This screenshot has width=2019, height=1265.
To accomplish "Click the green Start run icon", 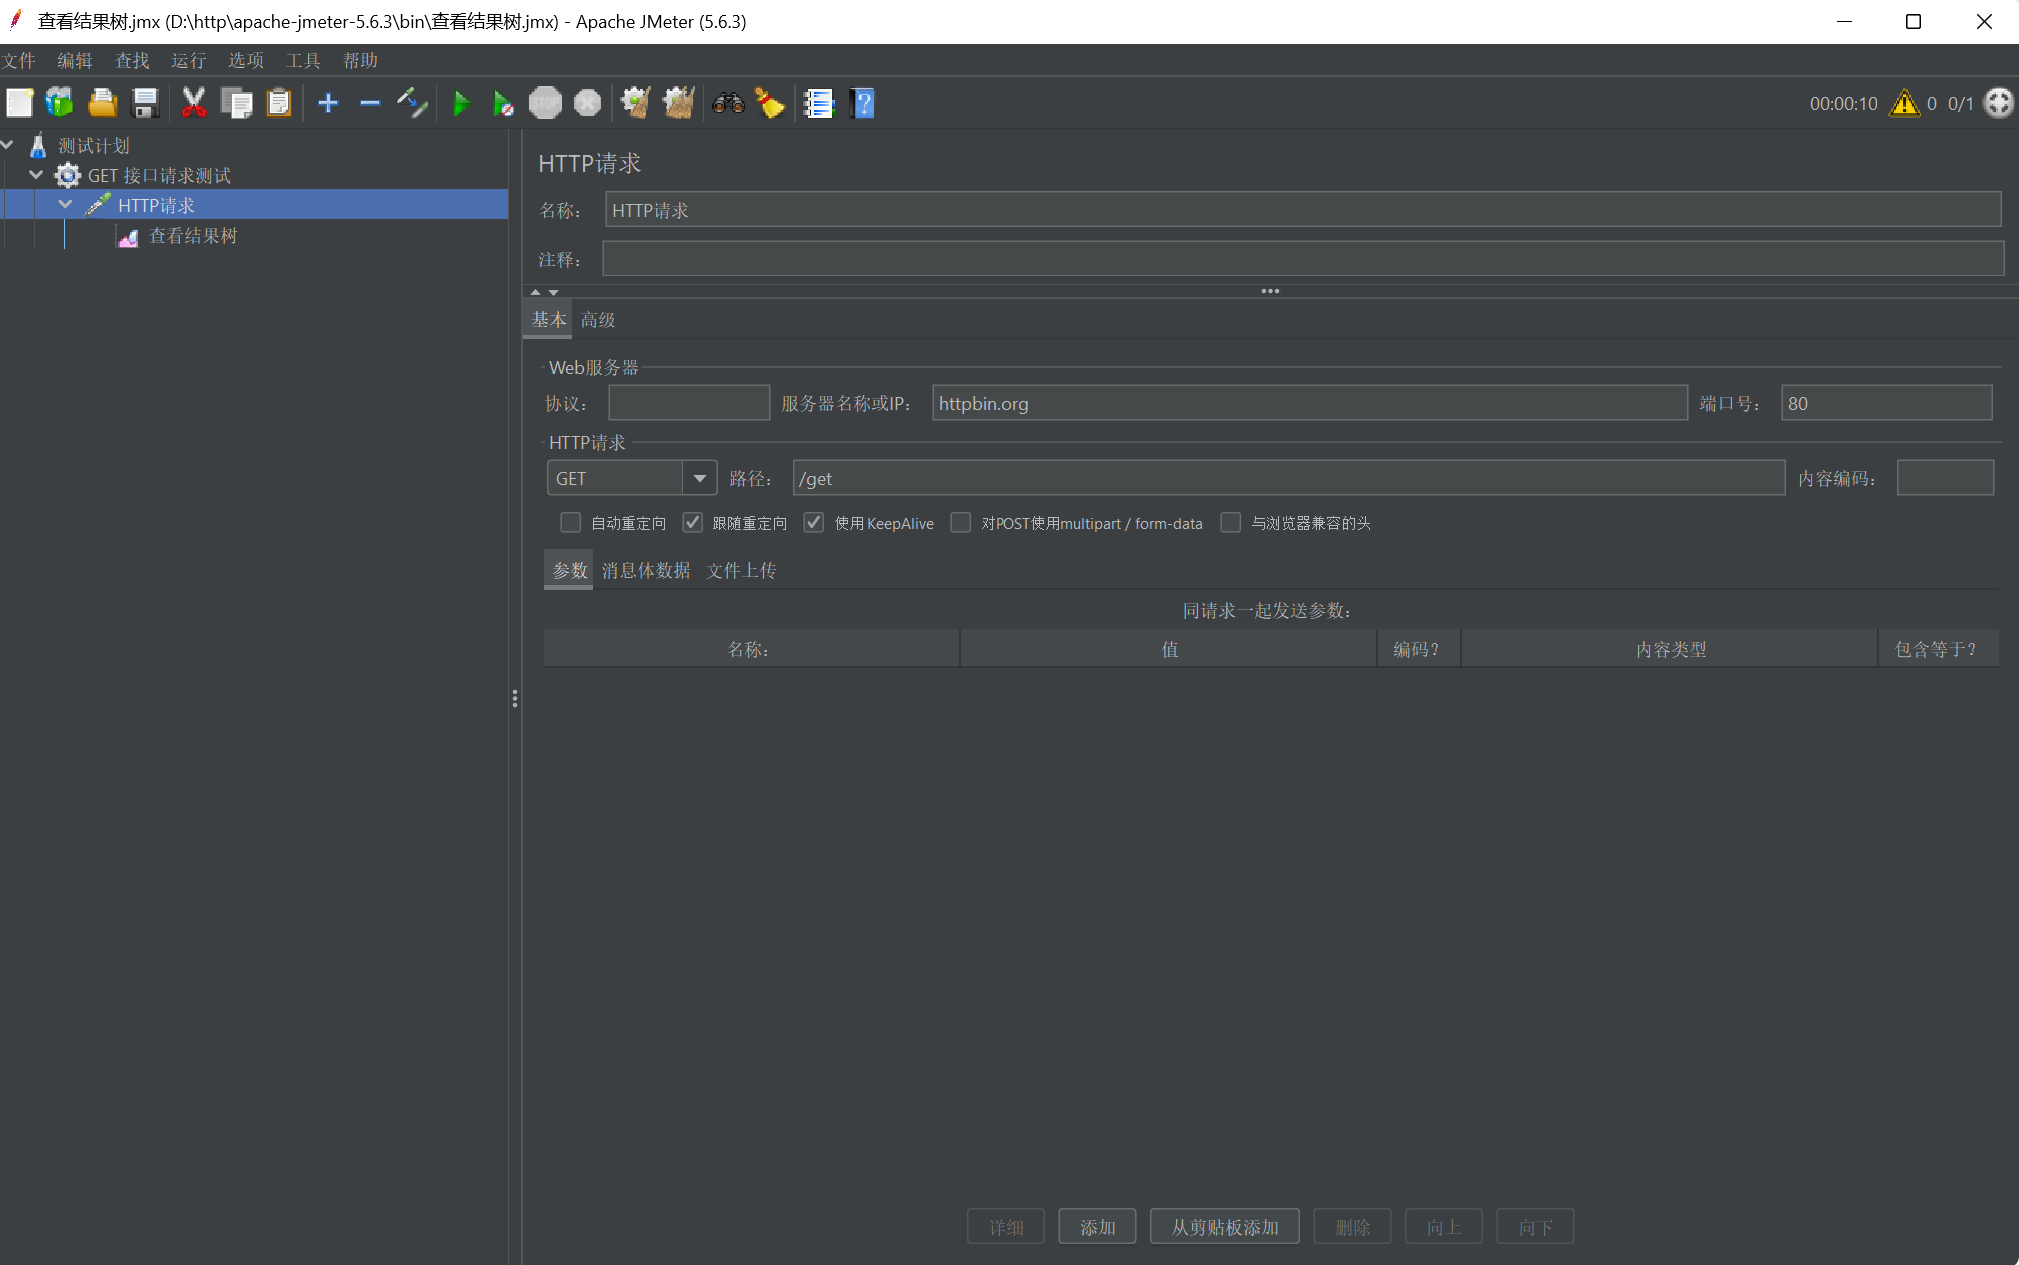I will (461, 103).
